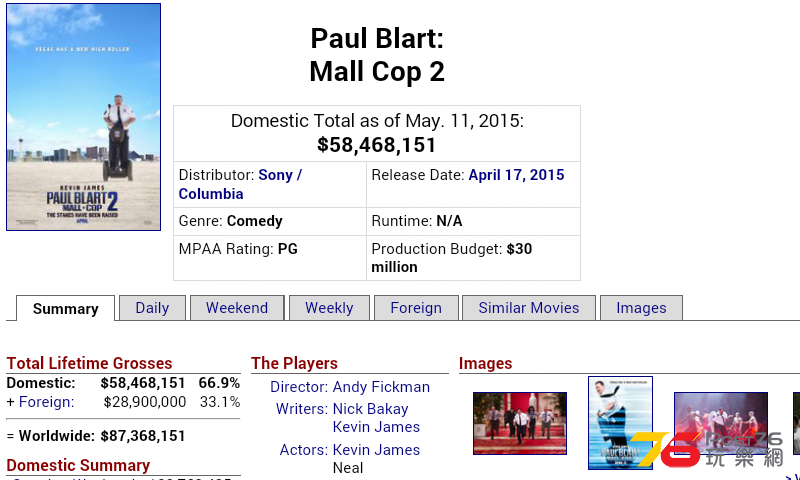Open the April 17, 2015 release date link

[516, 175]
